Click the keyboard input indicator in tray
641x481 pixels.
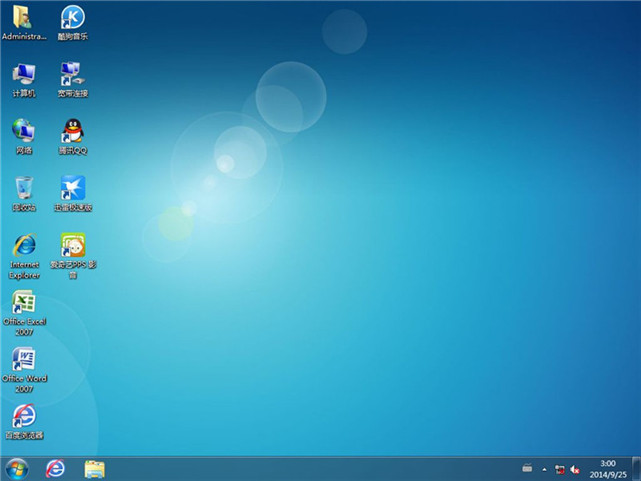(x=527, y=468)
